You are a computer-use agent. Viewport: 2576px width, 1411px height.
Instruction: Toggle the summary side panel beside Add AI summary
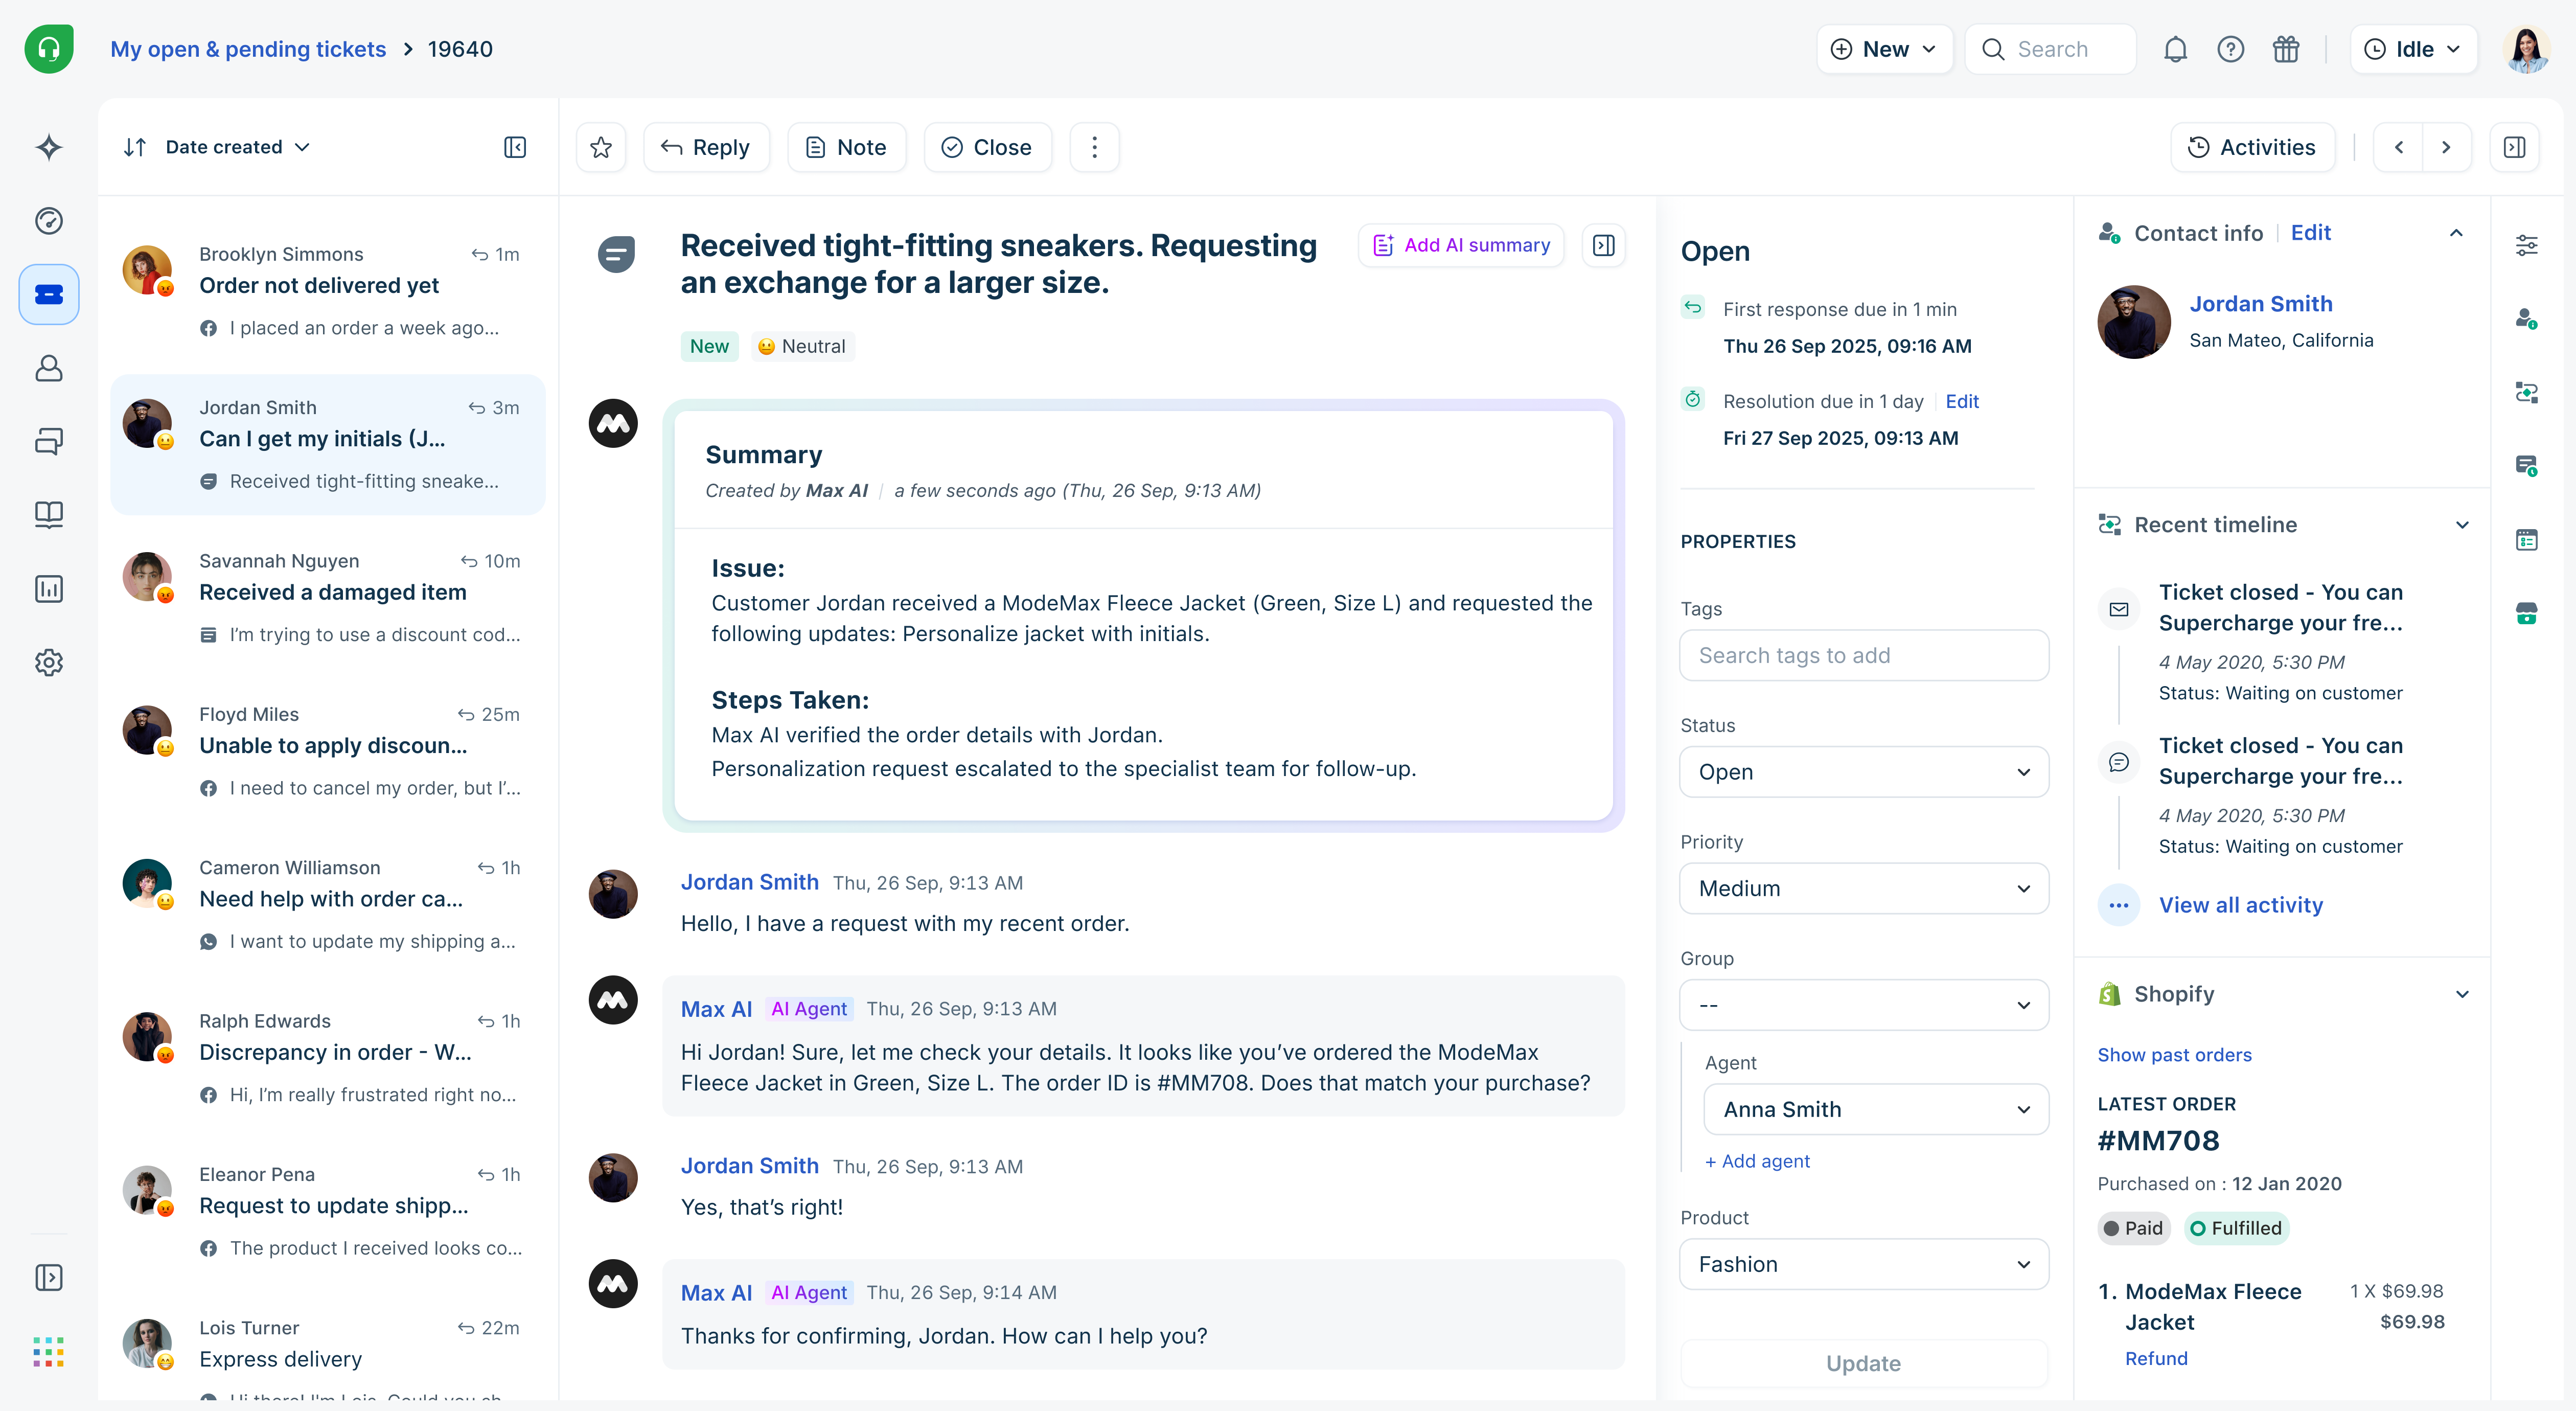coord(1603,246)
